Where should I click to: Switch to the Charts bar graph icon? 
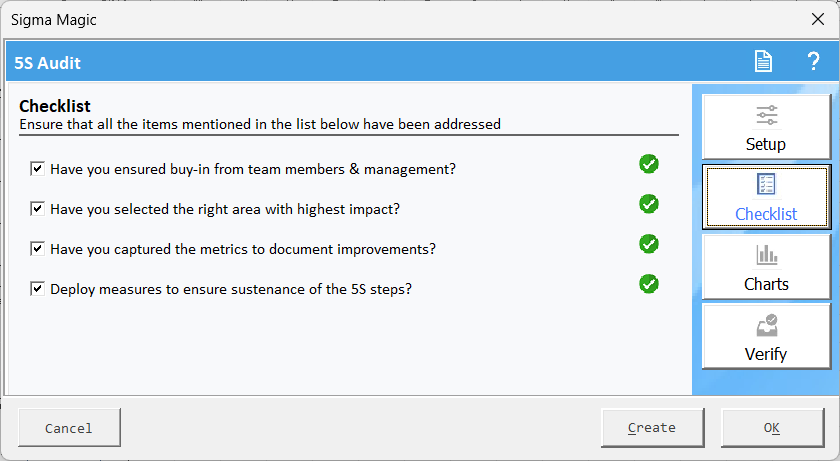tap(767, 255)
